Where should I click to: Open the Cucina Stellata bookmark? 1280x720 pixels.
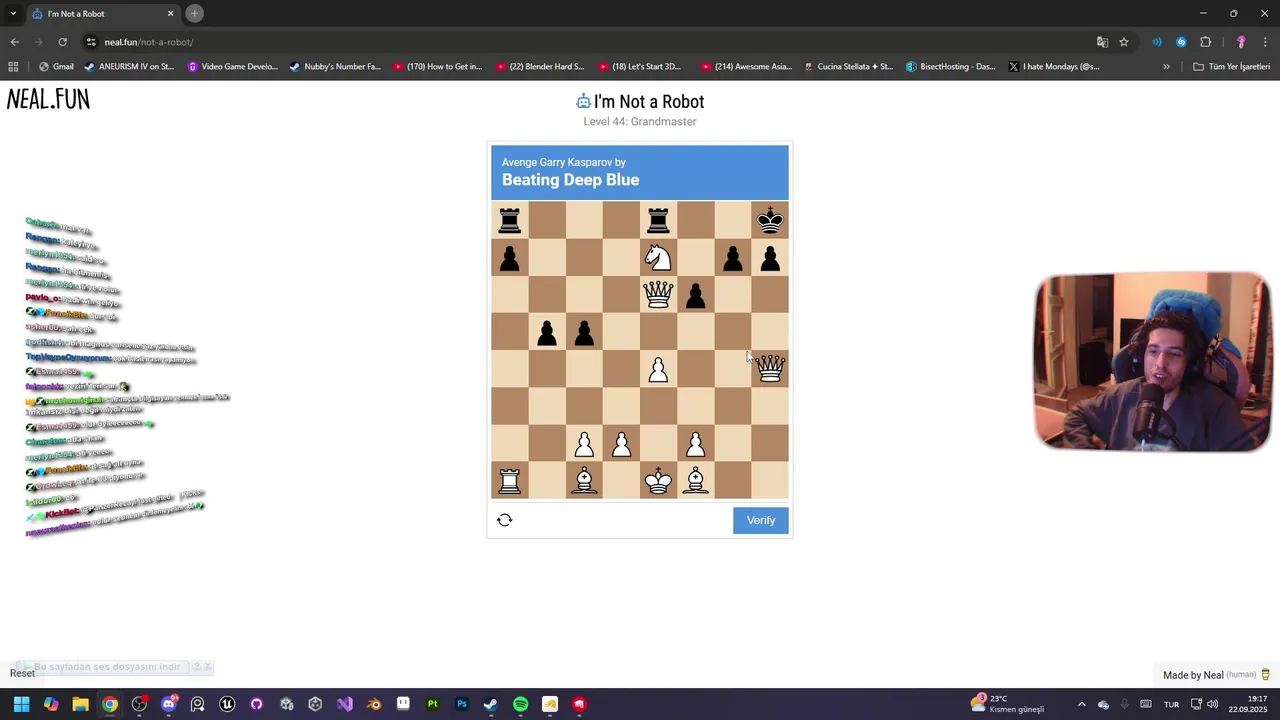(849, 67)
